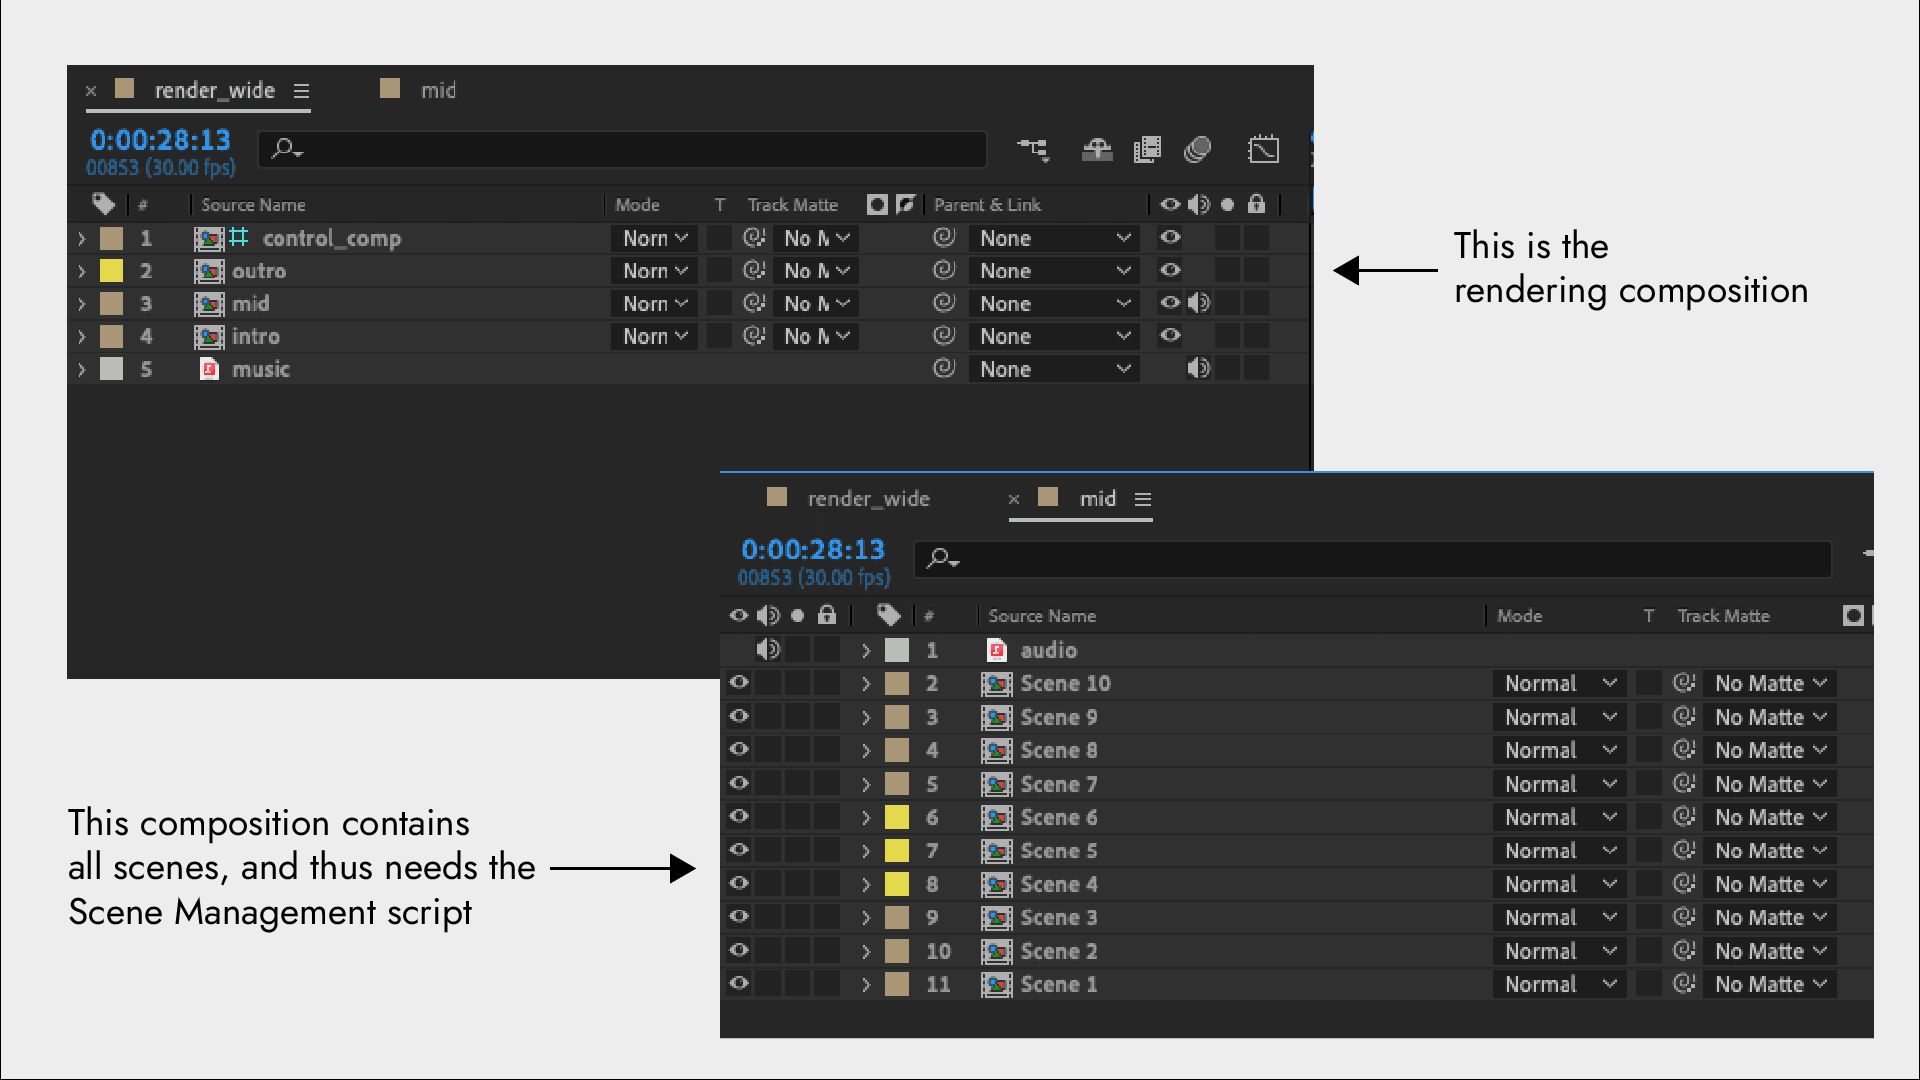Click the composition mini-flowchart icon
This screenshot has height=1080, width=1920.
pyautogui.click(x=1033, y=150)
